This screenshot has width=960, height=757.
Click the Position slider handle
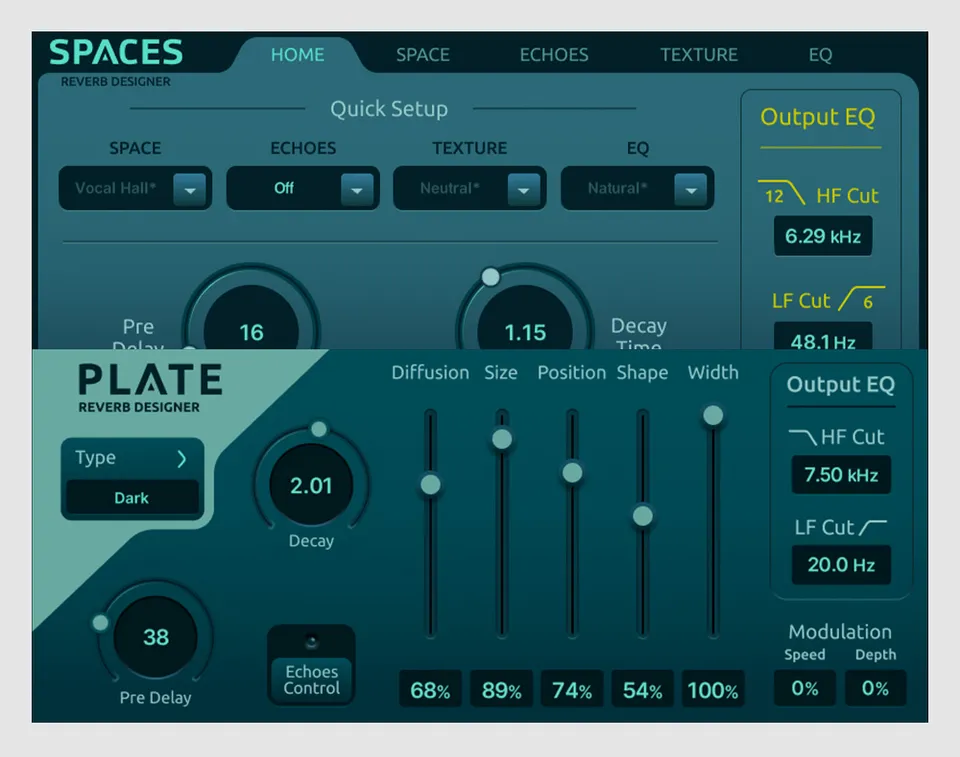(572, 472)
